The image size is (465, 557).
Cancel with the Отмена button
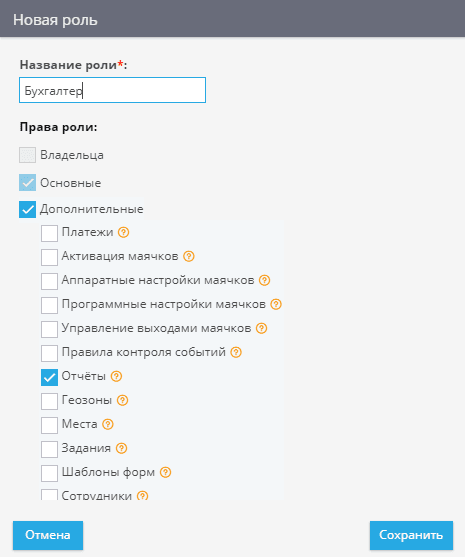click(x=48, y=535)
